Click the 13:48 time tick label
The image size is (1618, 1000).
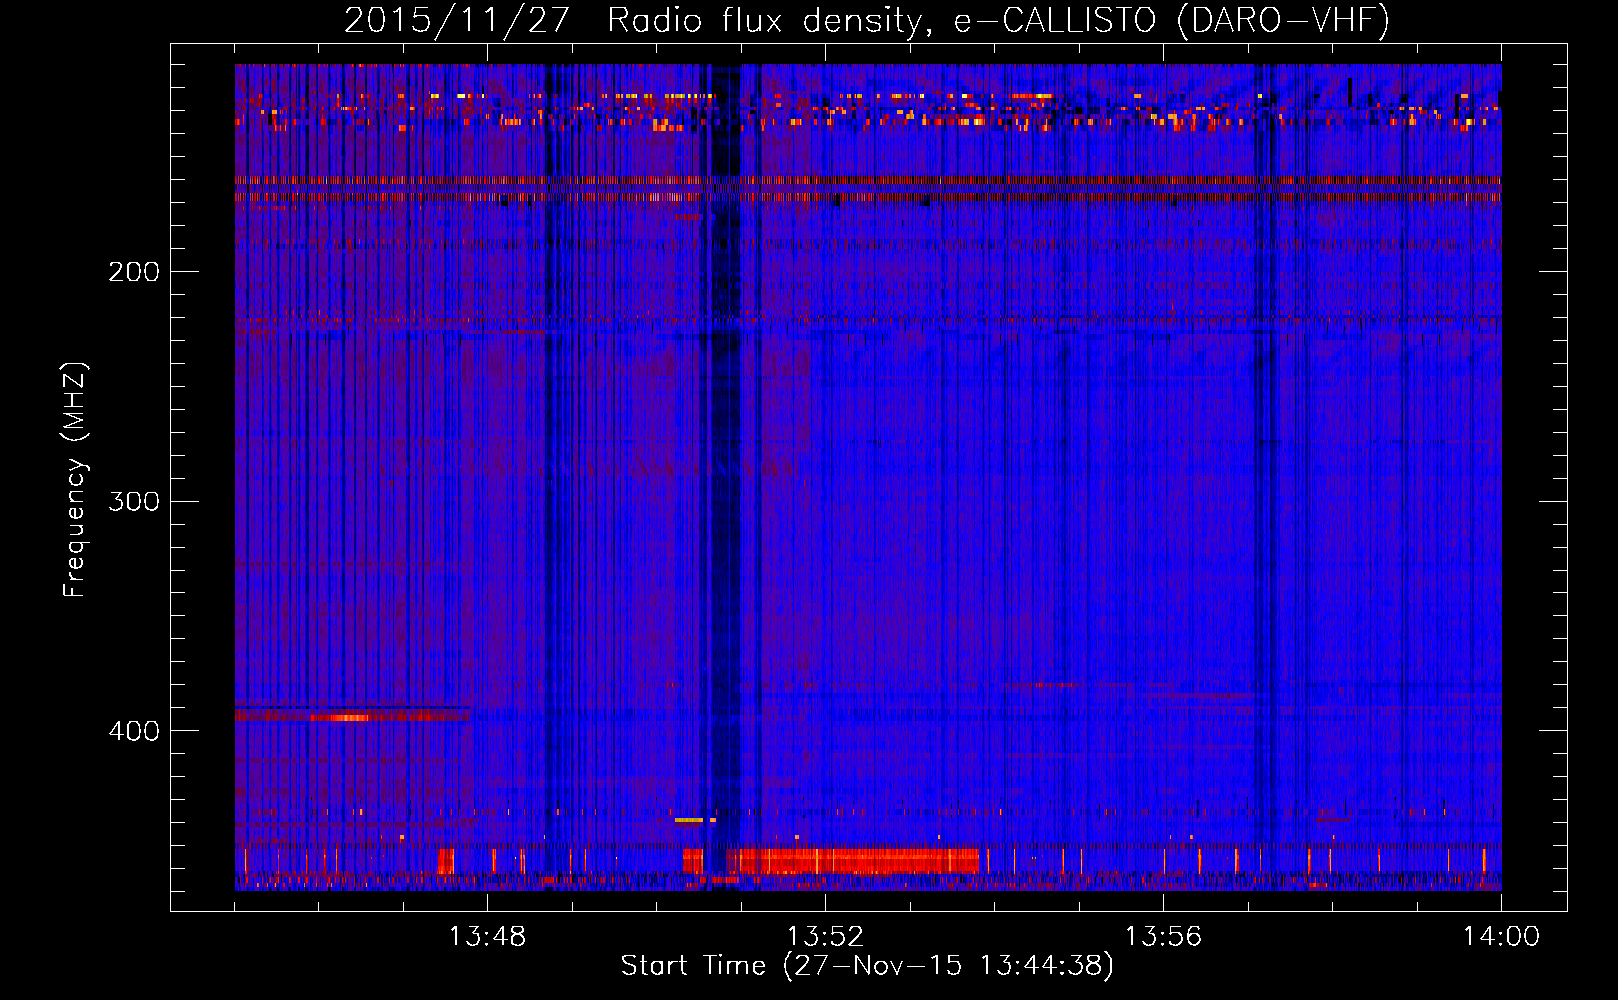click(487, 937)
